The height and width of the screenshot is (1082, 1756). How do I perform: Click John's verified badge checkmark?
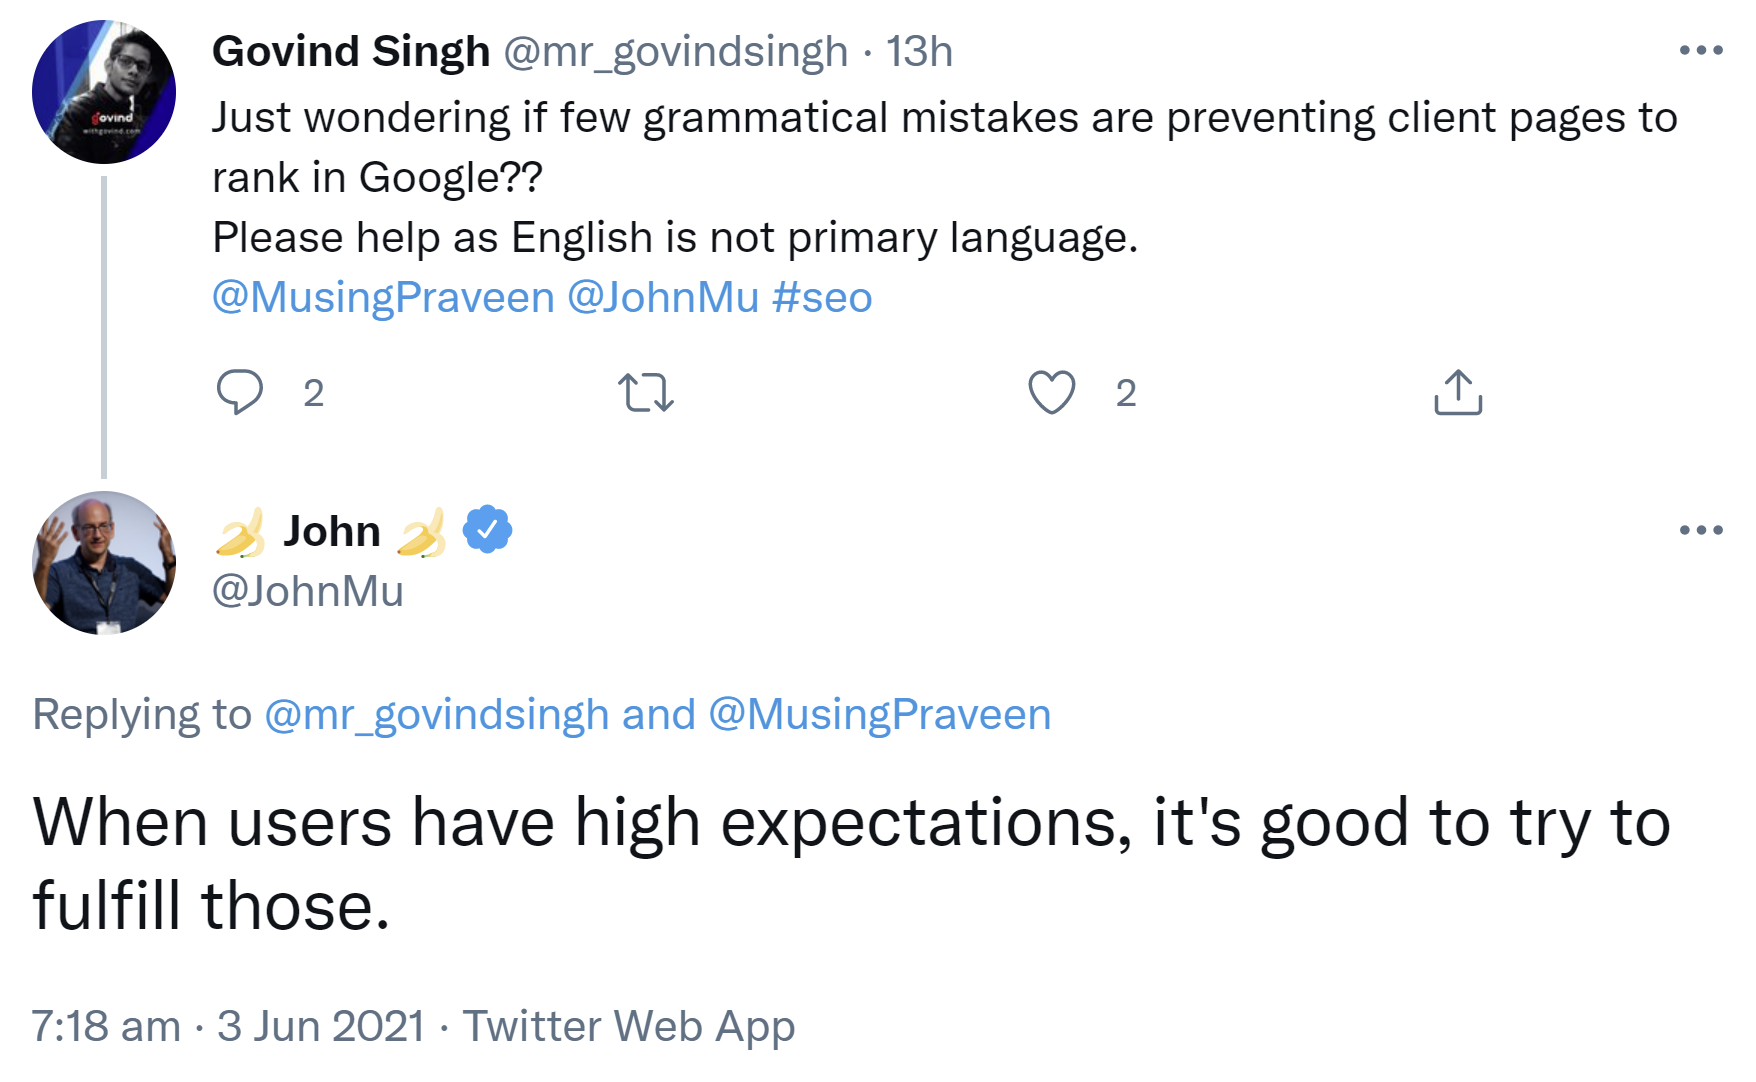[x=487, y=530]
